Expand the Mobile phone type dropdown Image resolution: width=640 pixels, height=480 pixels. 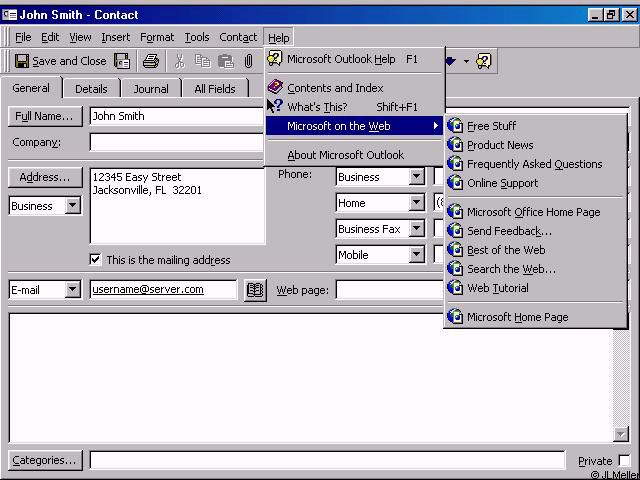(416, 255)
